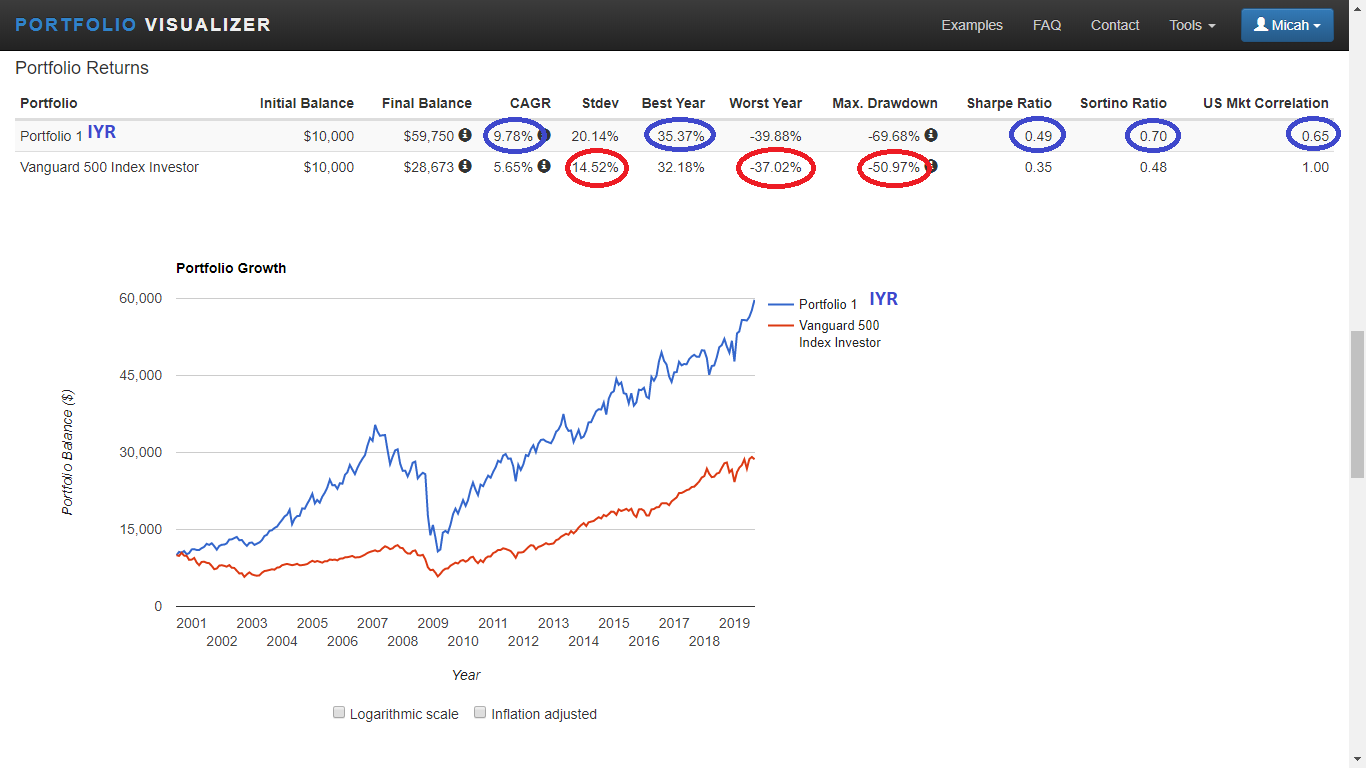Open the Examples page
The height and width of the screenshot is (768, 1366).
pos(972,25)
